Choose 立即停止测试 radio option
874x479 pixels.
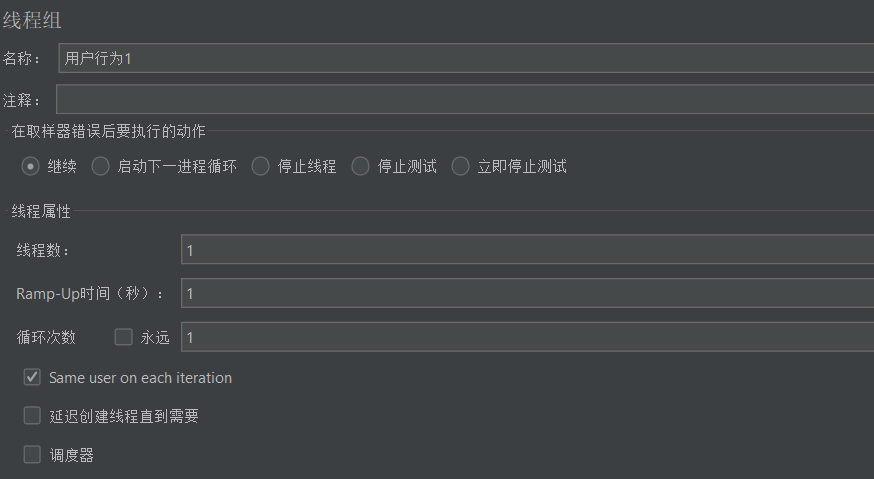(460, 166)
